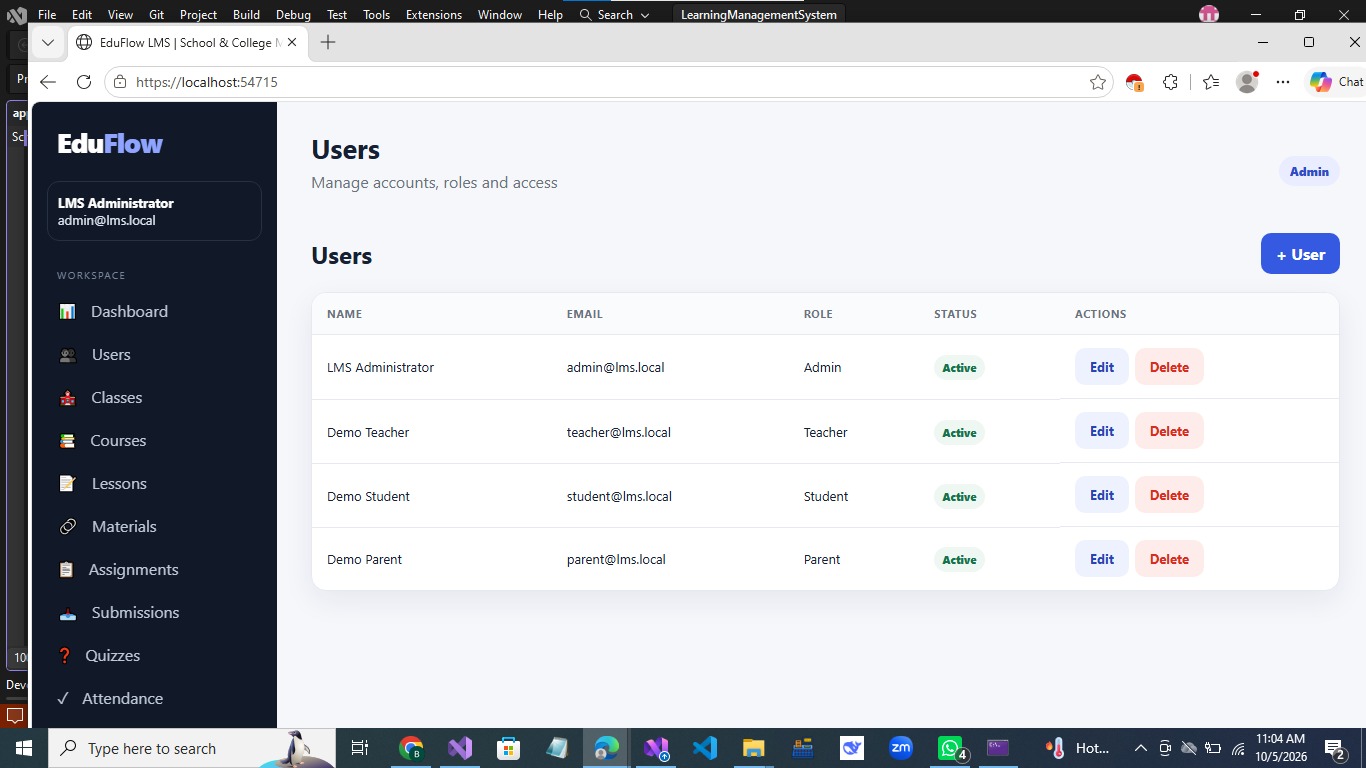The image size is (1366, 768).
Task: Select Classes in the sidebar
Action: click(117, 397)
